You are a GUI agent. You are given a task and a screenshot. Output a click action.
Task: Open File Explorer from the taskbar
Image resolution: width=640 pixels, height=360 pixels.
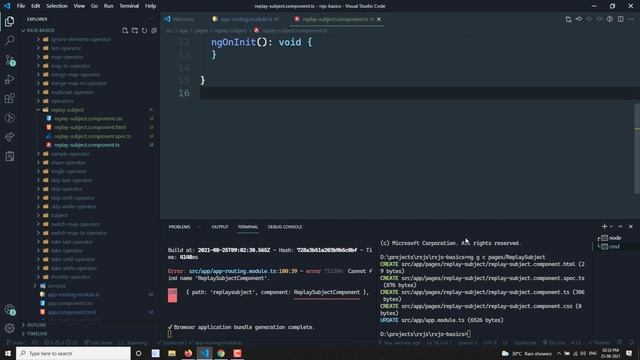[x=172, y=353]
